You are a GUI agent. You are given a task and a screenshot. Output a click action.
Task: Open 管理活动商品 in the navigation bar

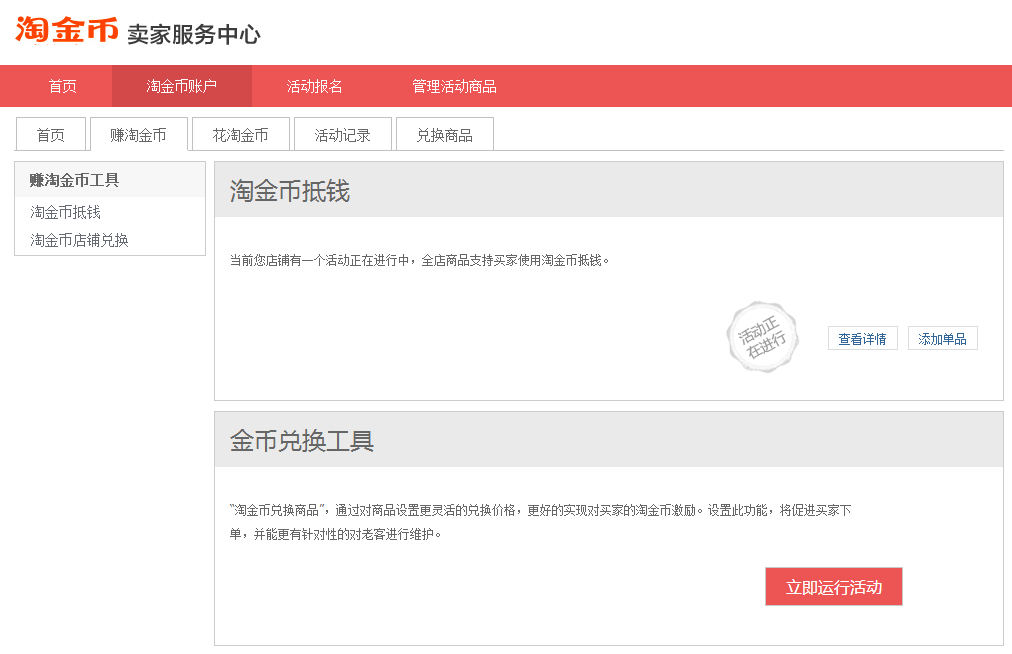(454, 86)
